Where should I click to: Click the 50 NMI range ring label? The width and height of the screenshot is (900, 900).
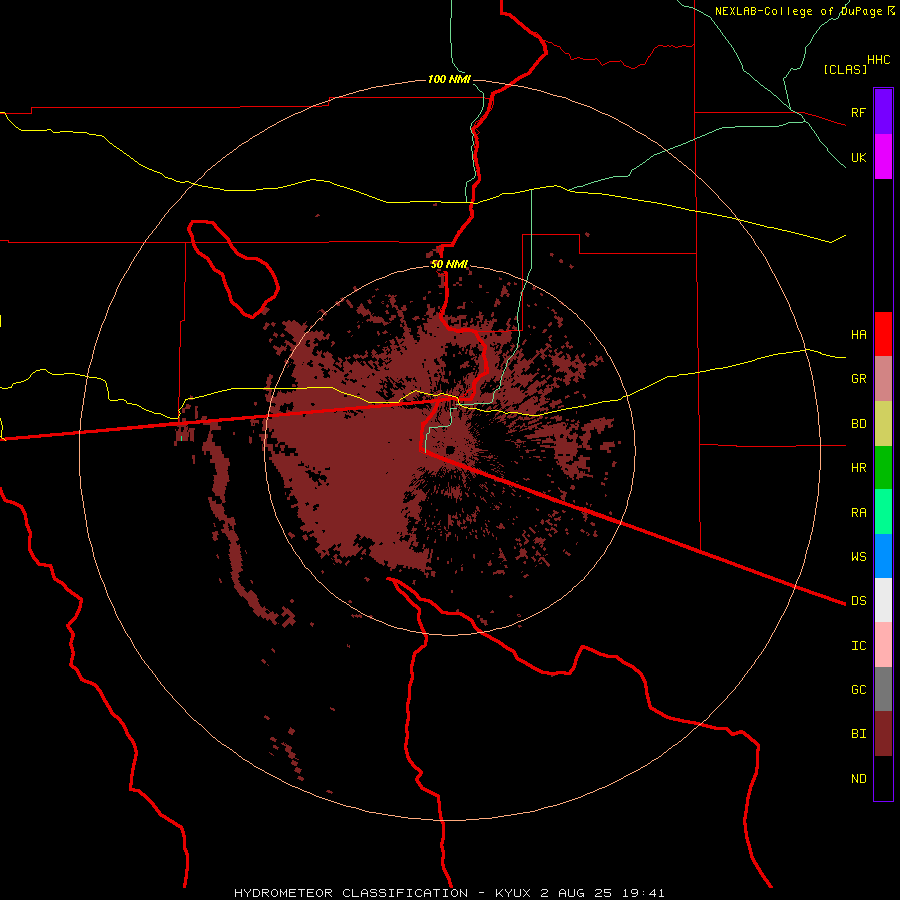[449, 264]
